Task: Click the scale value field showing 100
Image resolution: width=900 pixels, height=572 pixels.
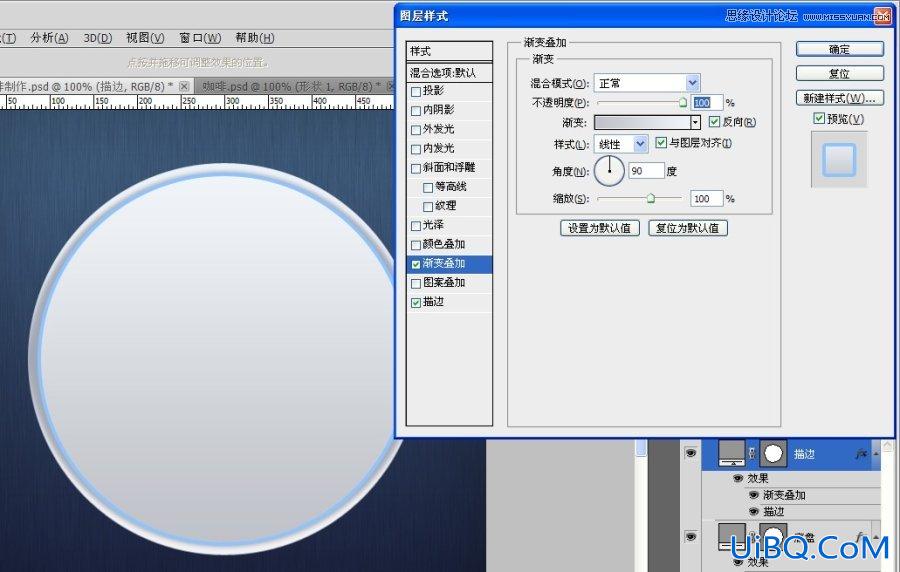Action: (x=706, y=199)
